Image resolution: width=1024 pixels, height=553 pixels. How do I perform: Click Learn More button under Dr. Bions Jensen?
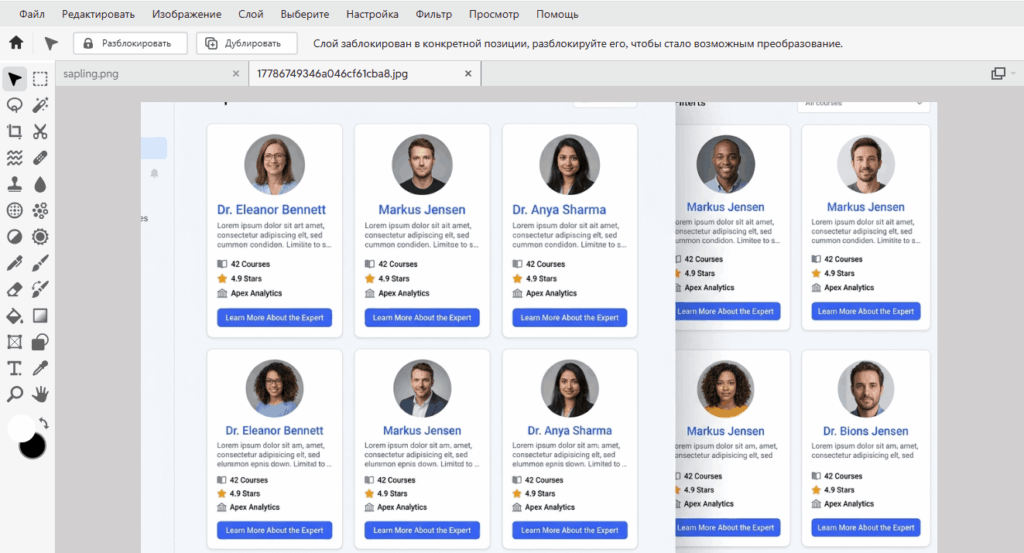pos(865,528)
